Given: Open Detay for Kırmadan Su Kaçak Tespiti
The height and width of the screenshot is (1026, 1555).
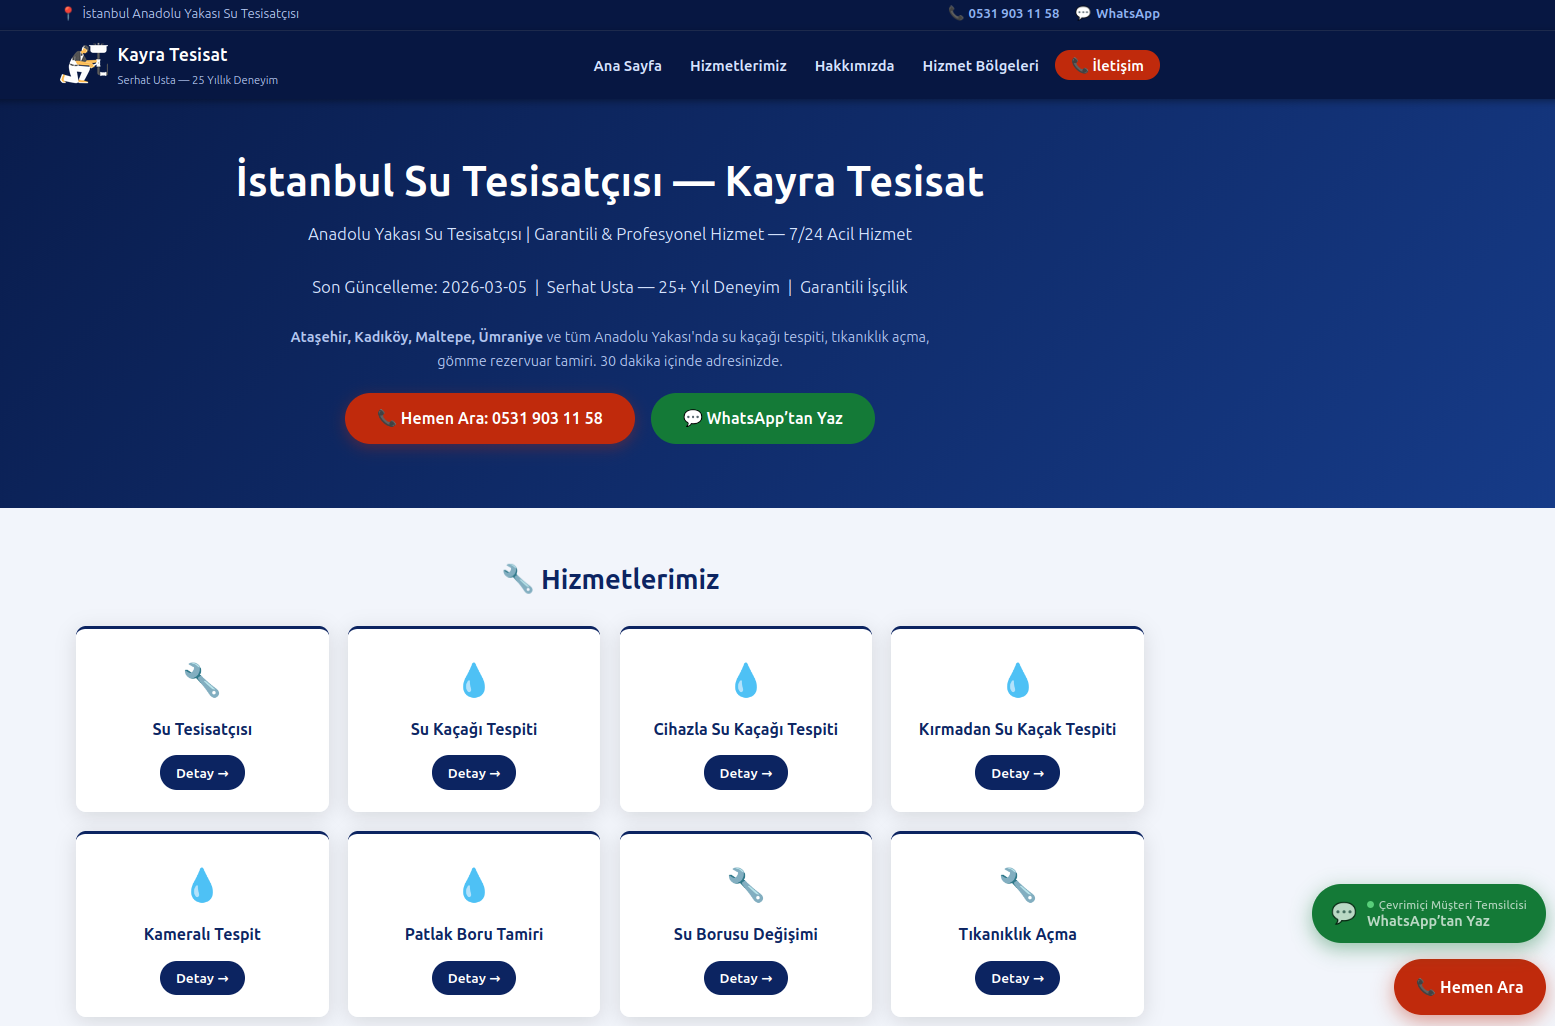Looking at the screenshot, I should (x=1017, y=773).
